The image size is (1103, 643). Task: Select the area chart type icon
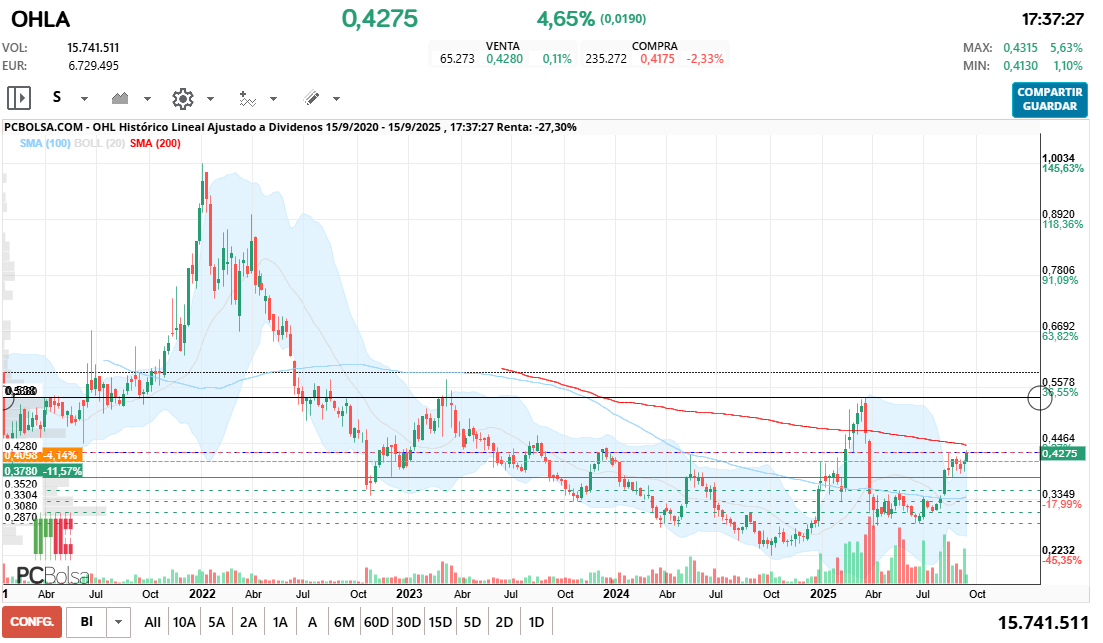[x=120, y=98]
